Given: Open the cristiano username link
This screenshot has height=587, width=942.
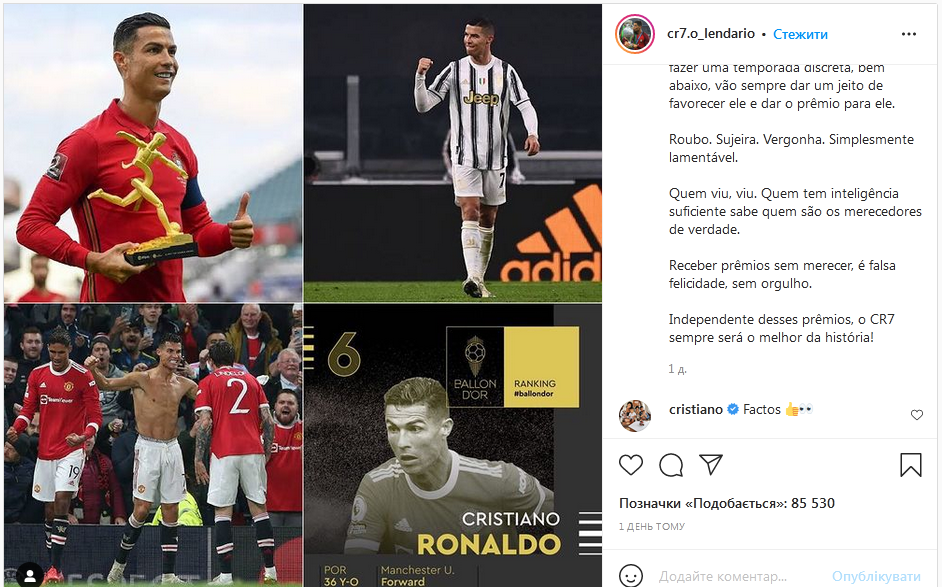Looking at the screenshot, I should (x=696, y=409).
